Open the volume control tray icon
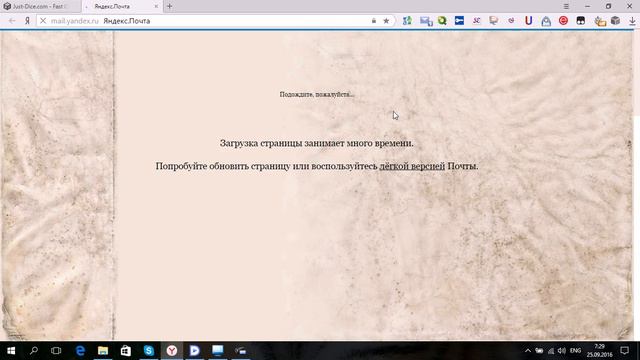 coord(562,351)
